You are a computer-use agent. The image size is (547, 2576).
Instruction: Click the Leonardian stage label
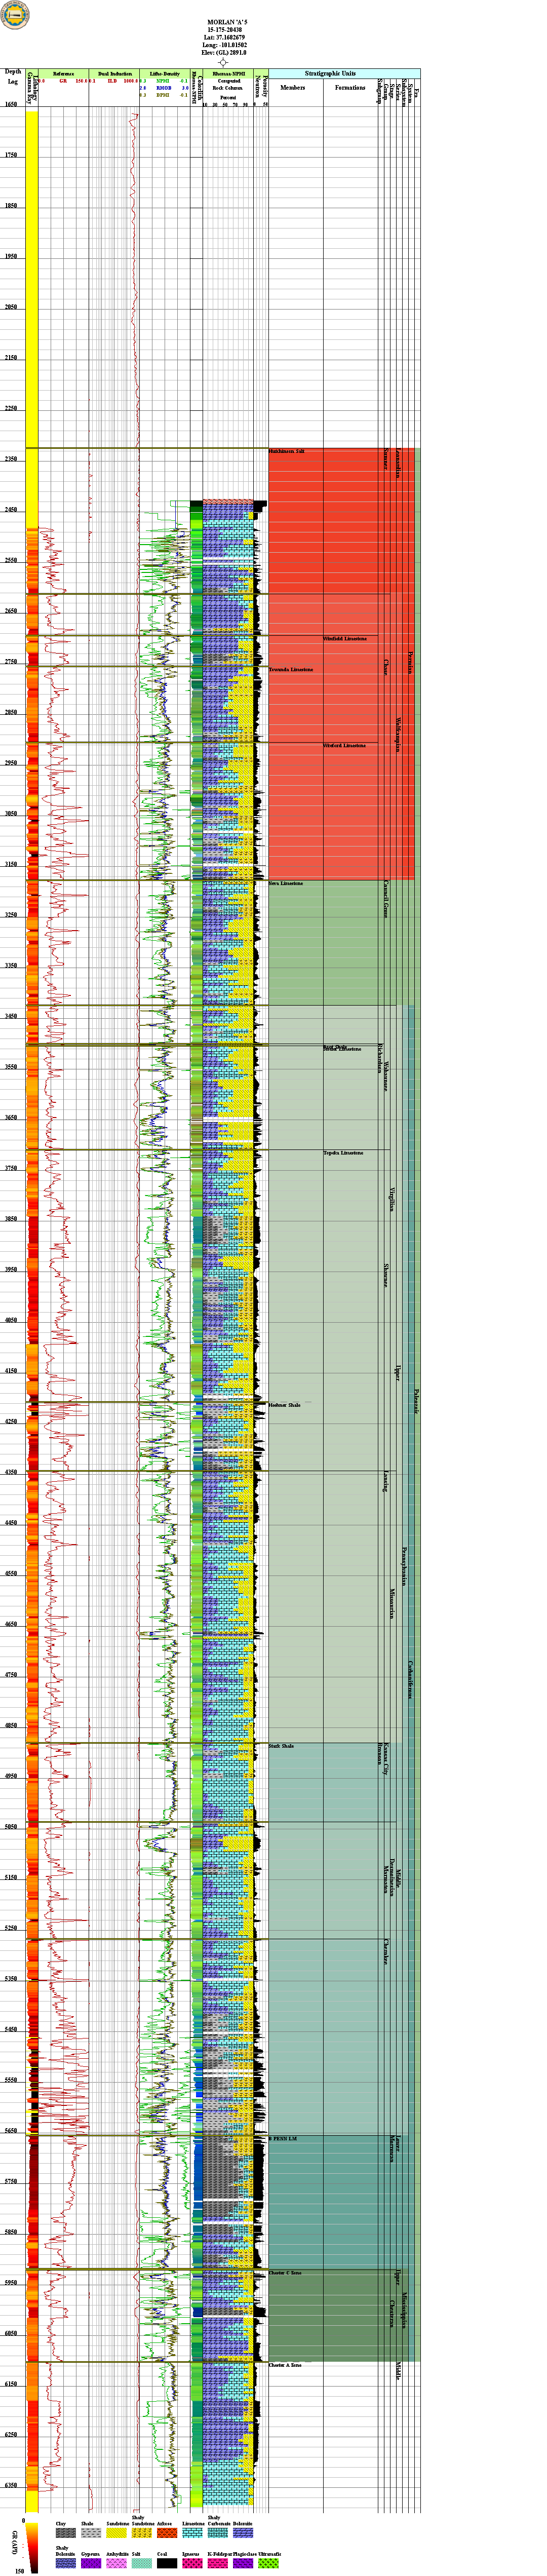click(x=399, y=464)
